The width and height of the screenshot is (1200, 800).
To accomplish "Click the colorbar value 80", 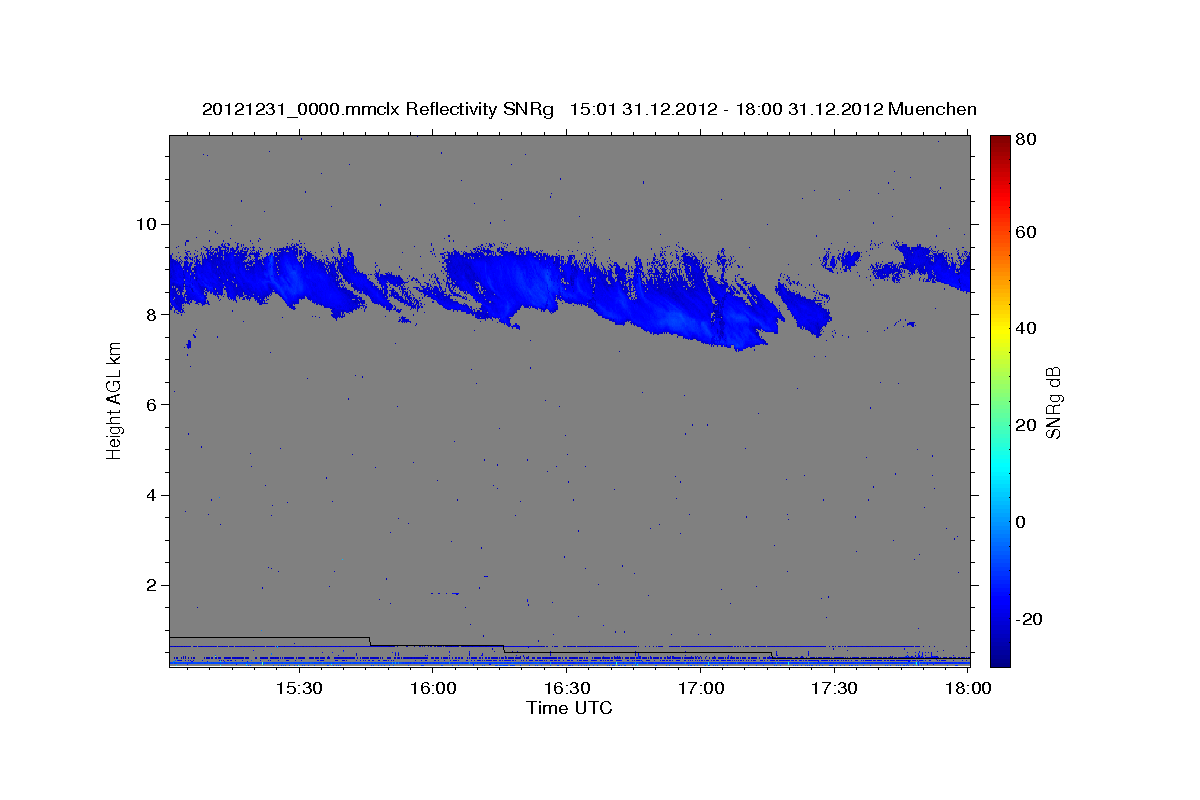I will [1026, 140].
